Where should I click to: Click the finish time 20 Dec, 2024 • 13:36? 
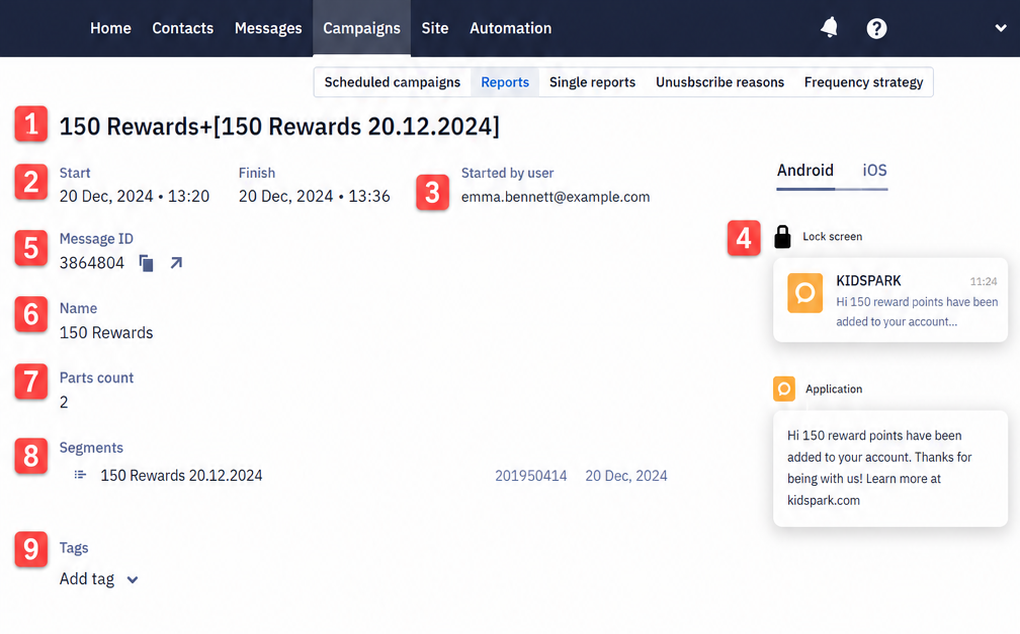pyautogui.click(x=314, y=196)
